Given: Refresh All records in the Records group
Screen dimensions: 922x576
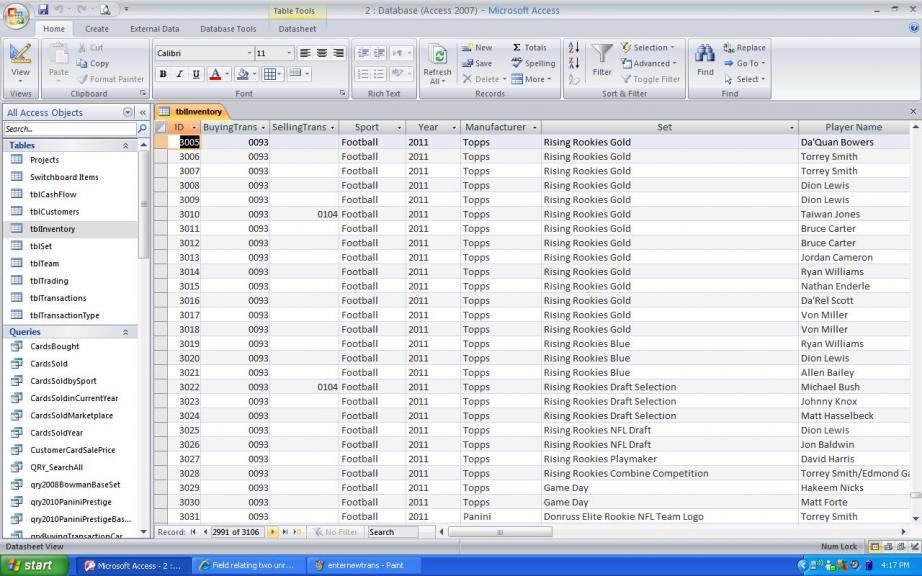Looking at the screenshot, I should [x=437, y=65].
